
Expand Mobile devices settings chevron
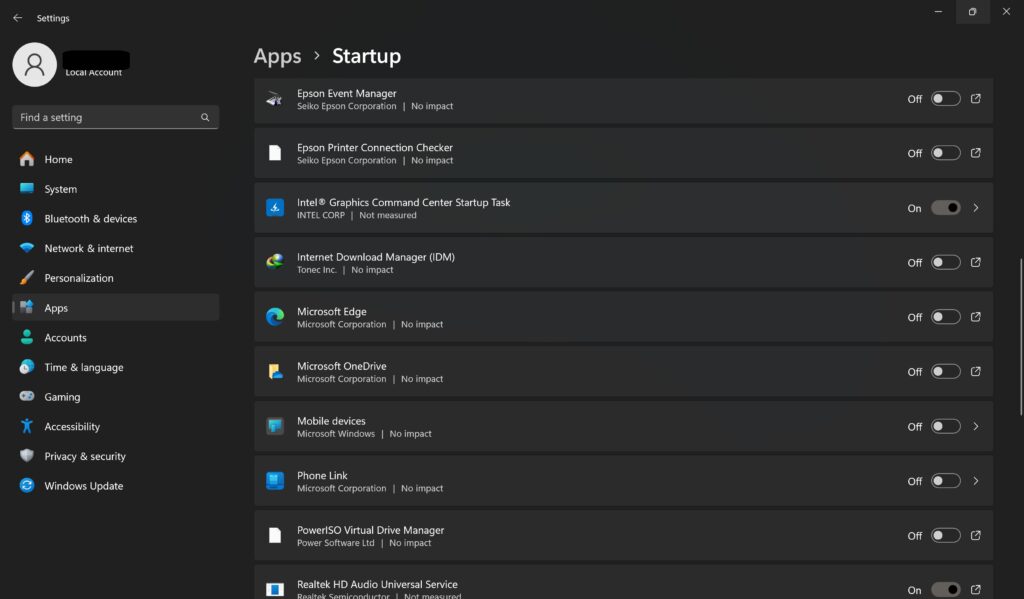click(x=976, y=427)
